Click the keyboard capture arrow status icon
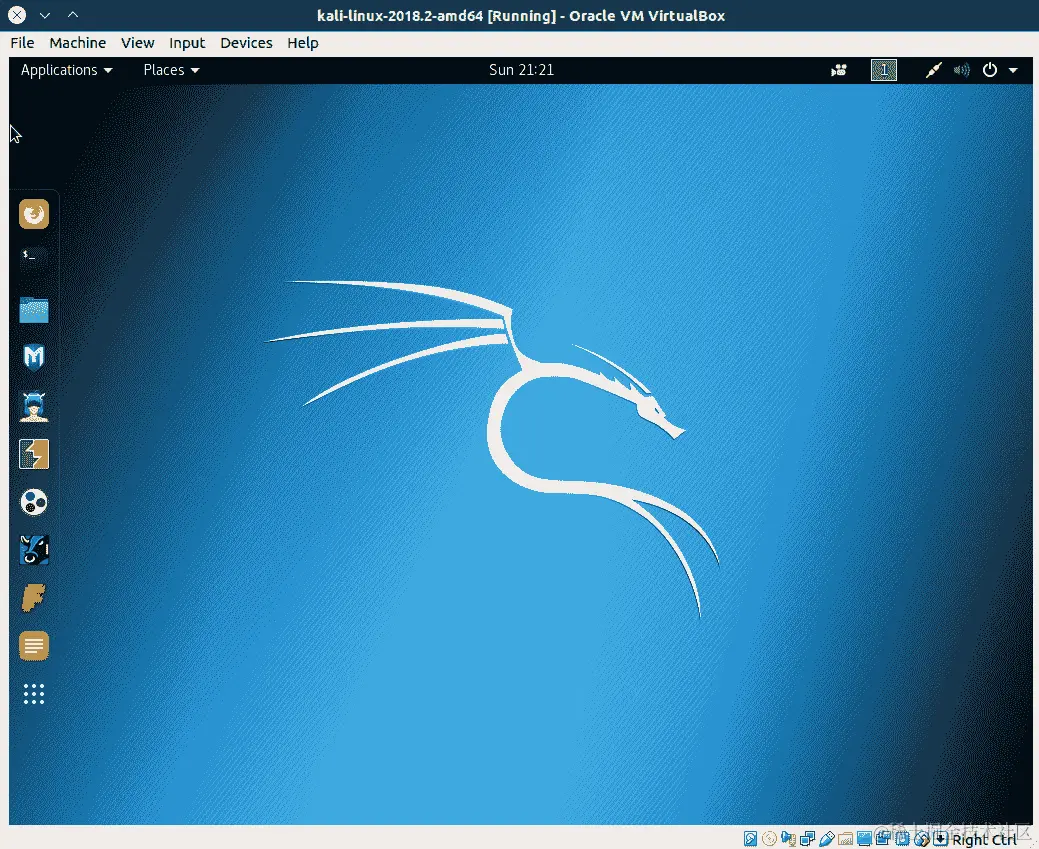The height and width of the screenshot is (849, 1039). (x=940, y=839)
